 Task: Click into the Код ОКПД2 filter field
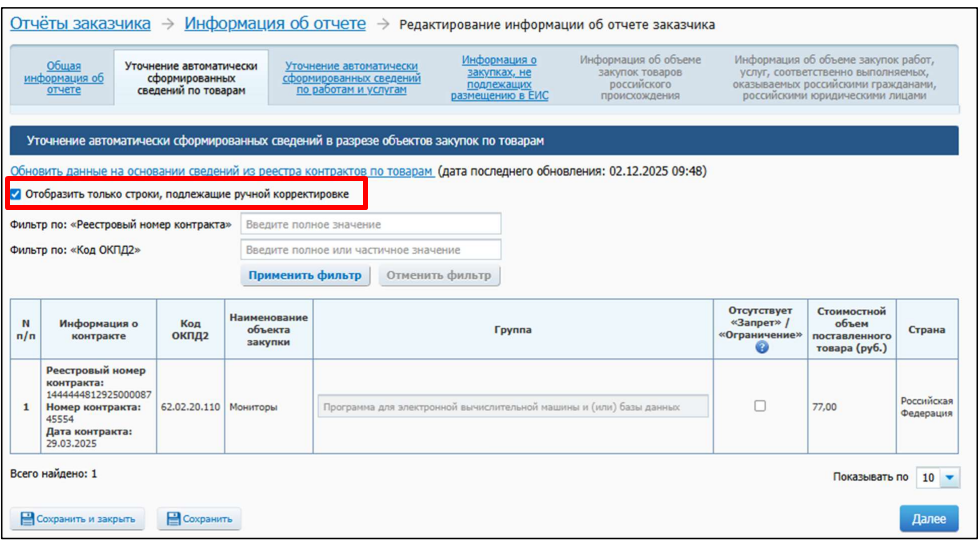coord(371,250)
